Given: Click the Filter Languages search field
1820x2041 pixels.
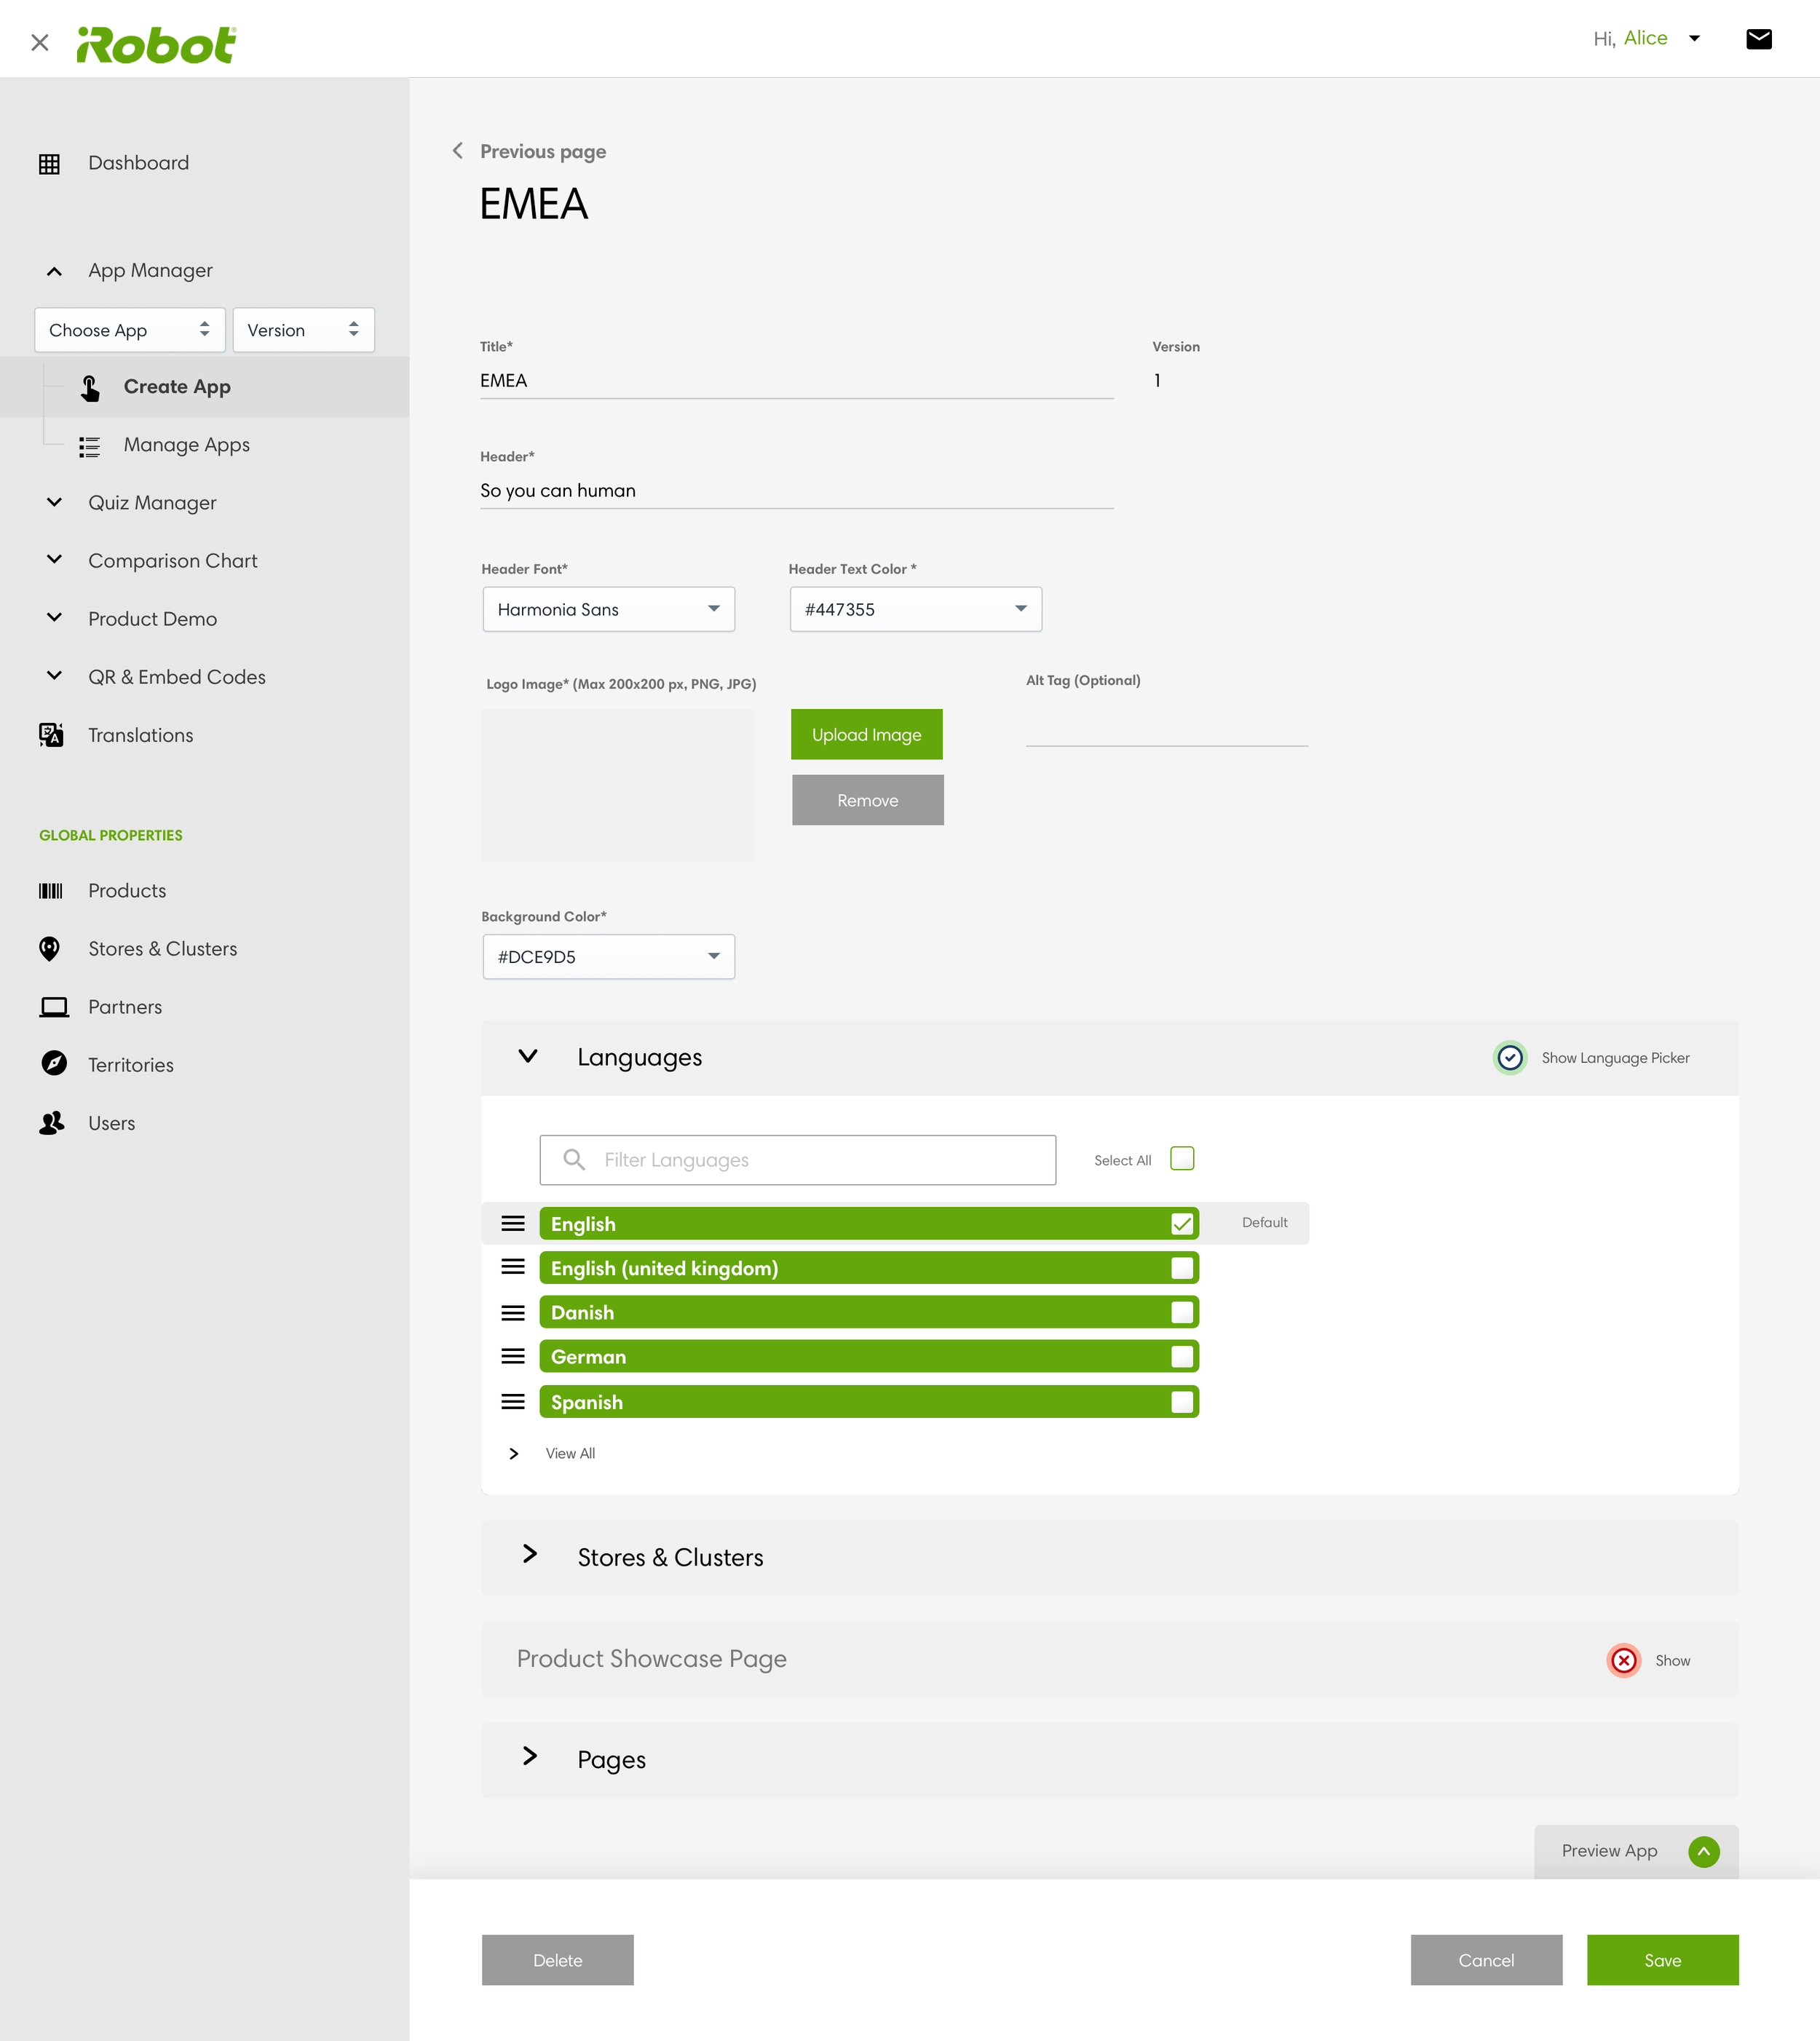Looking at the screenshot, I should click(x=797, y=1160).
